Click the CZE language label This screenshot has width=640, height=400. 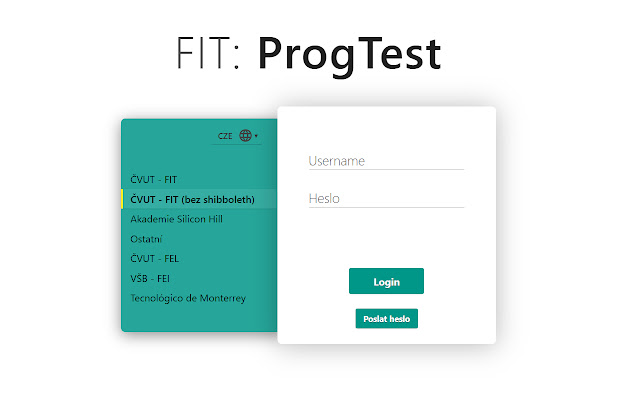(x=225, y=136)
